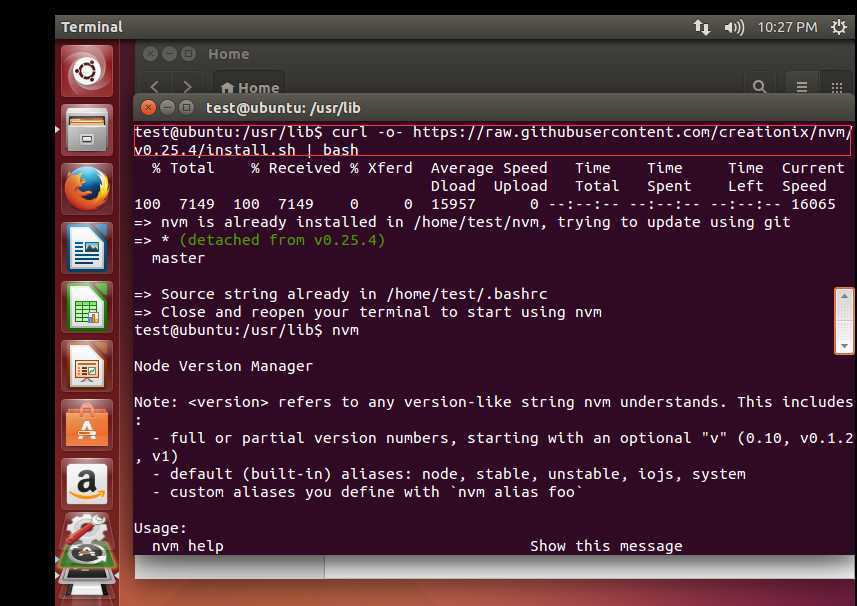Open Amazon shortcut in launcher
This screenshot has height=606, width=857.
(x=87, y=484)
